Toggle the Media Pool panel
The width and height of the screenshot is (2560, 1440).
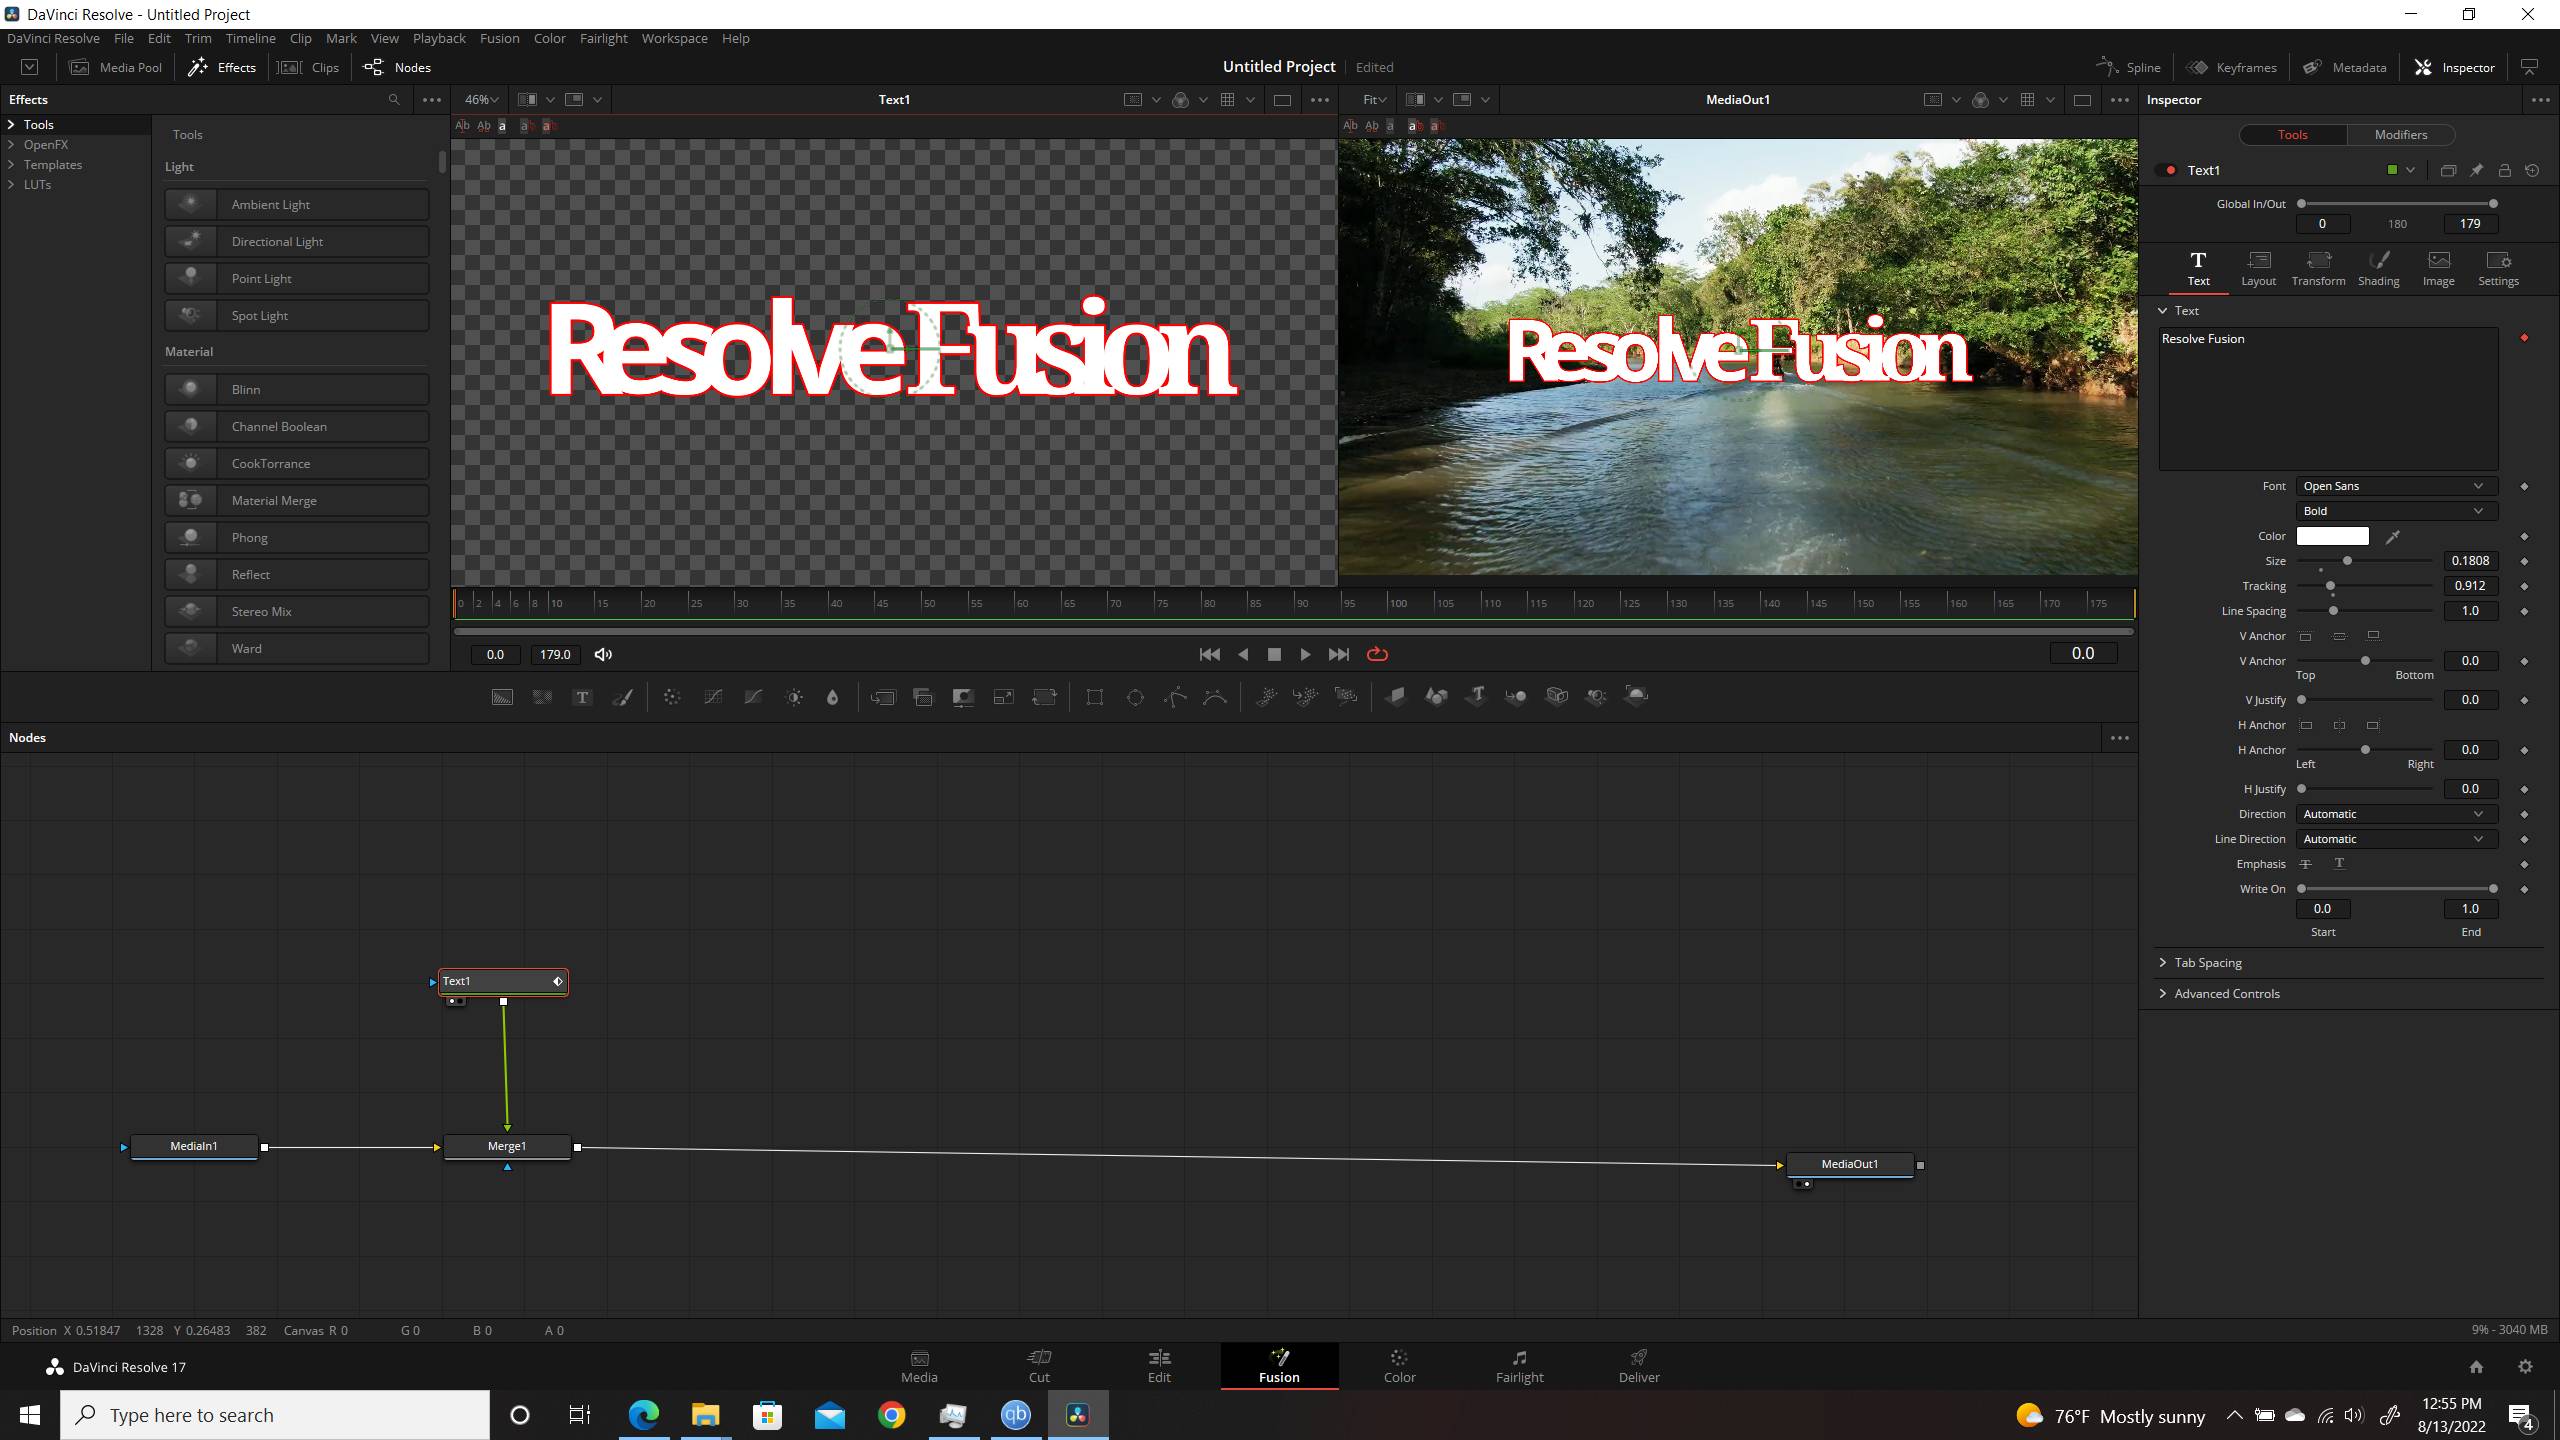(116, 67)
